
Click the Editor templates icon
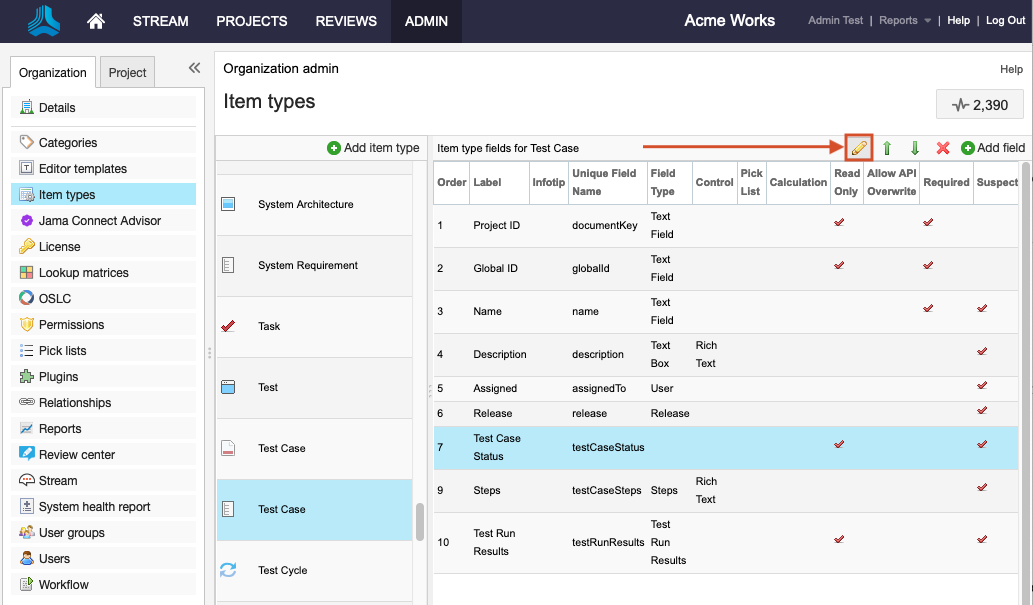click(26, 168)
